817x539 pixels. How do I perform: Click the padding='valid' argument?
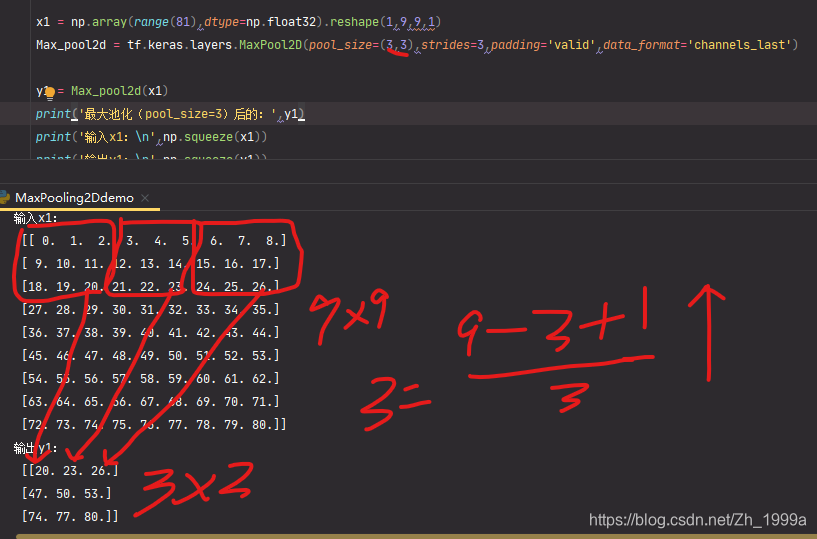coord(543,45)
